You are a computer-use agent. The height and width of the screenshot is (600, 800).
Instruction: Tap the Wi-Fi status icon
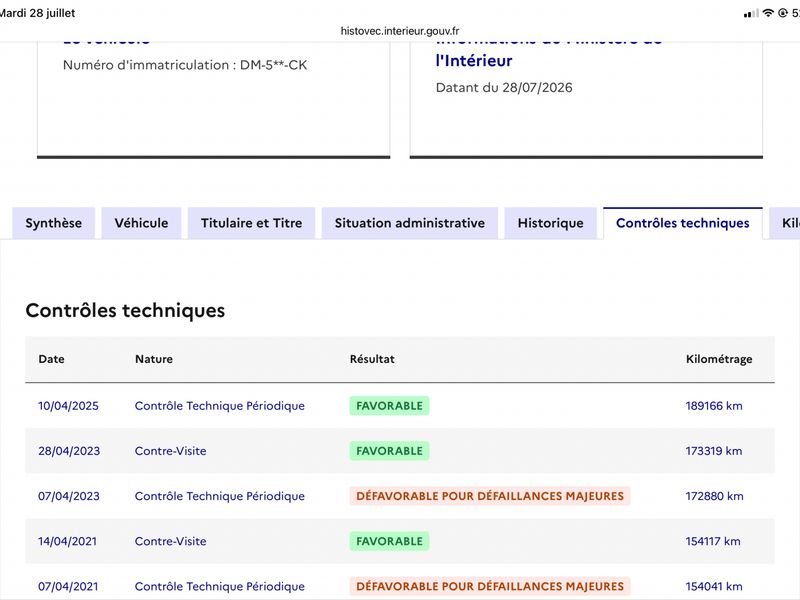pos(768,13)
